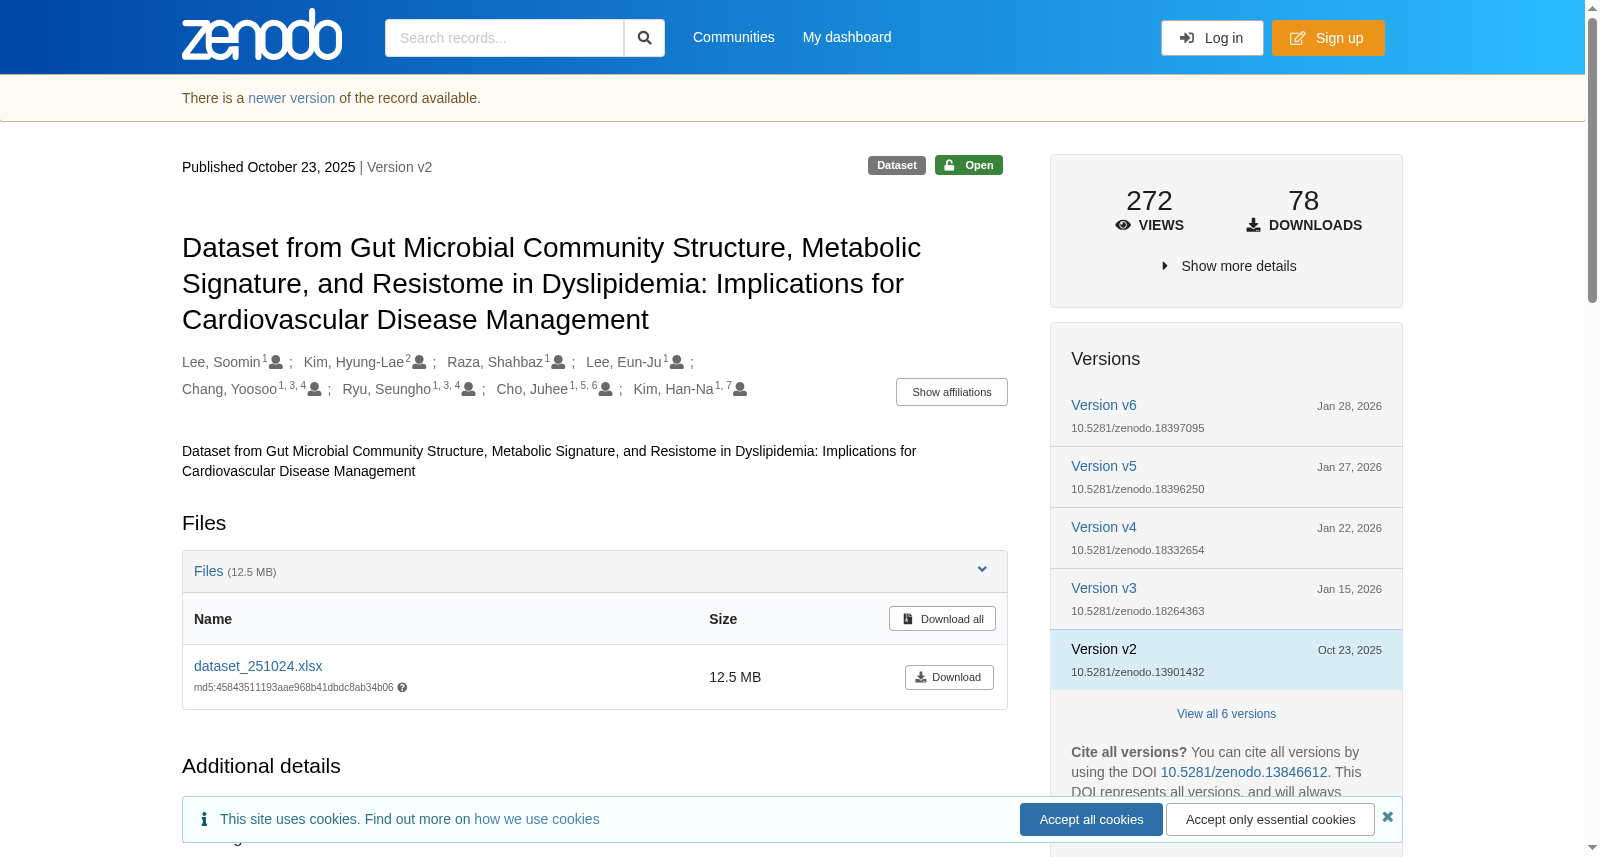The height and width of the screenshot is (857, 1600).
Task: Click the 12.5 MB size cell
Action: [735, 677]
